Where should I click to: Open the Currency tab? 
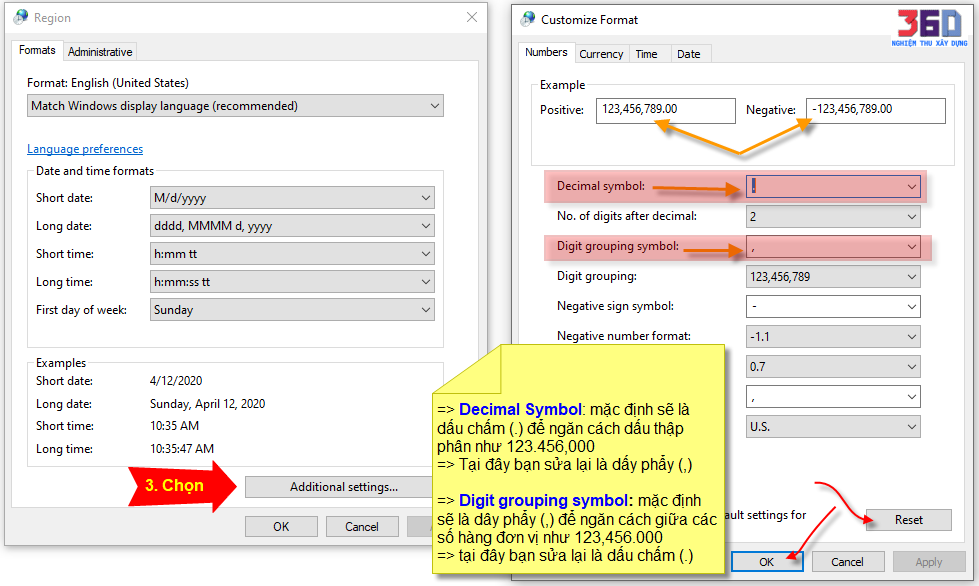click(601, 54)
